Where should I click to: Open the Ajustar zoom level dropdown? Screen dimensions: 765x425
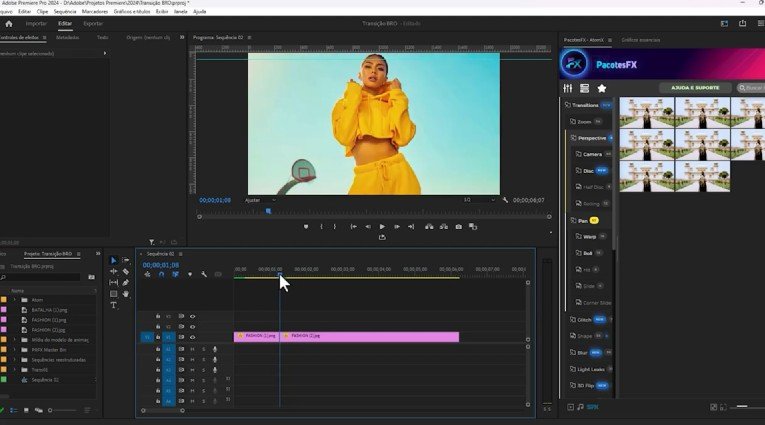point(259,200)
